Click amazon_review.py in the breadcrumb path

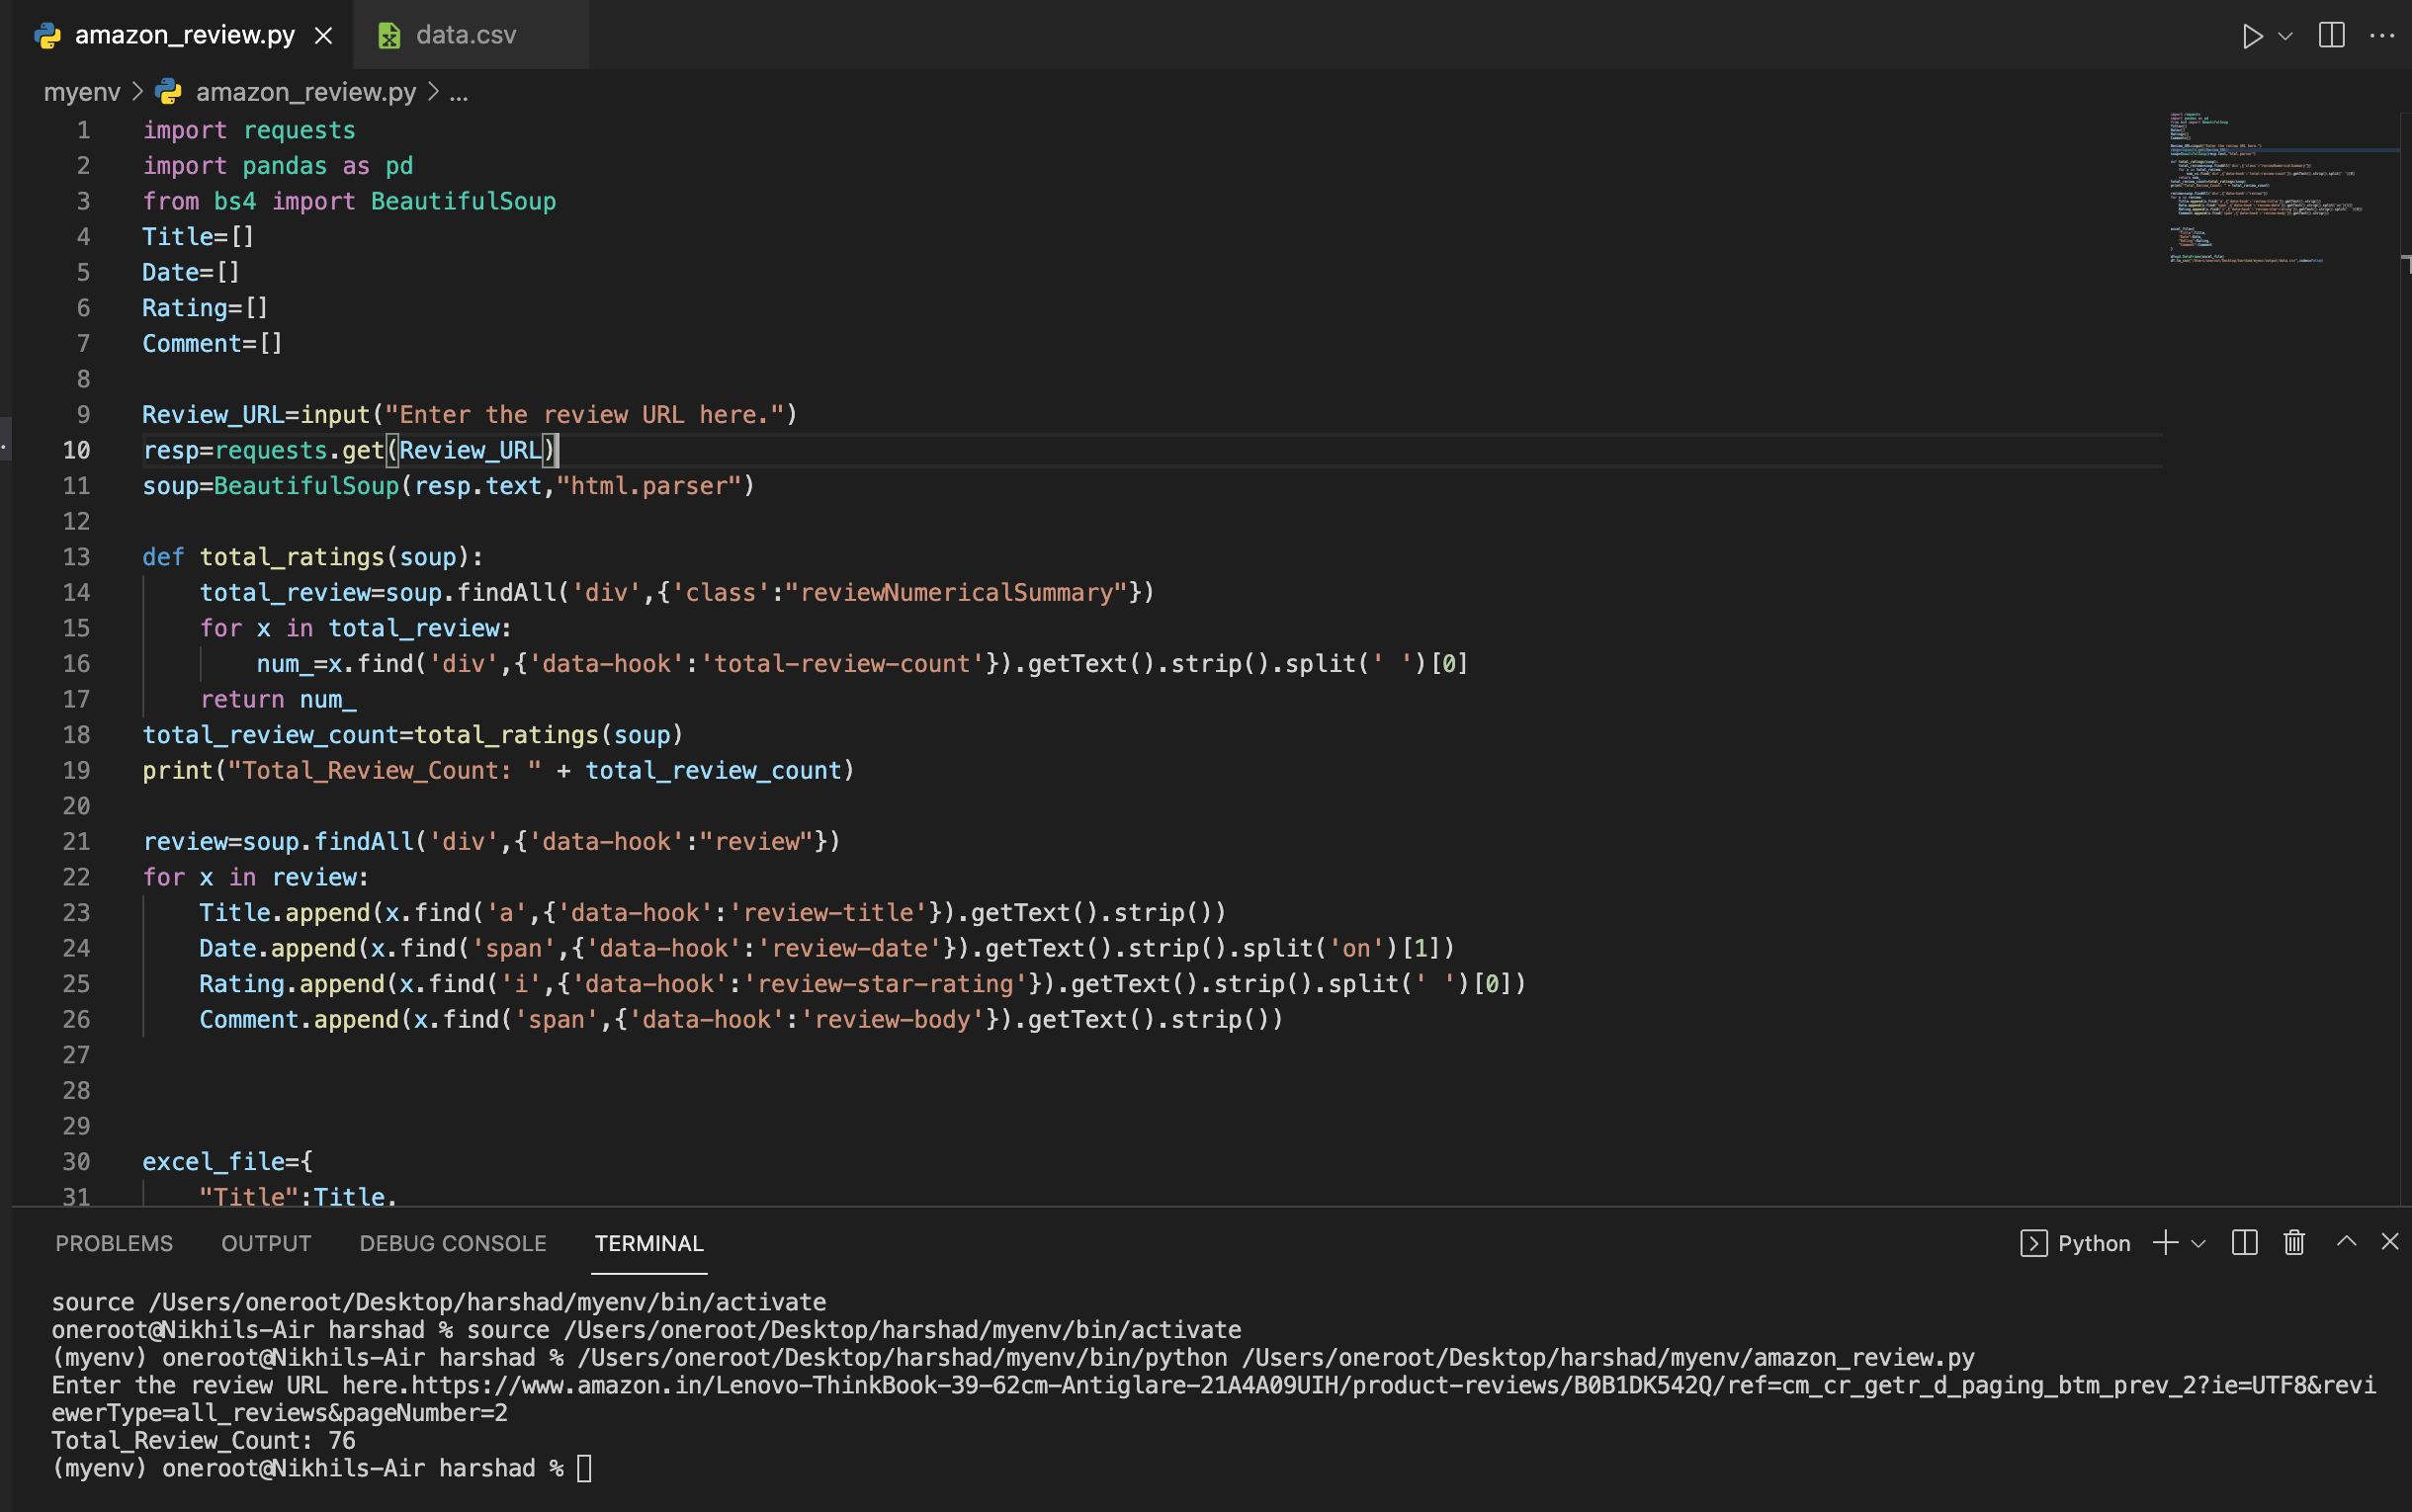point(305,92)
